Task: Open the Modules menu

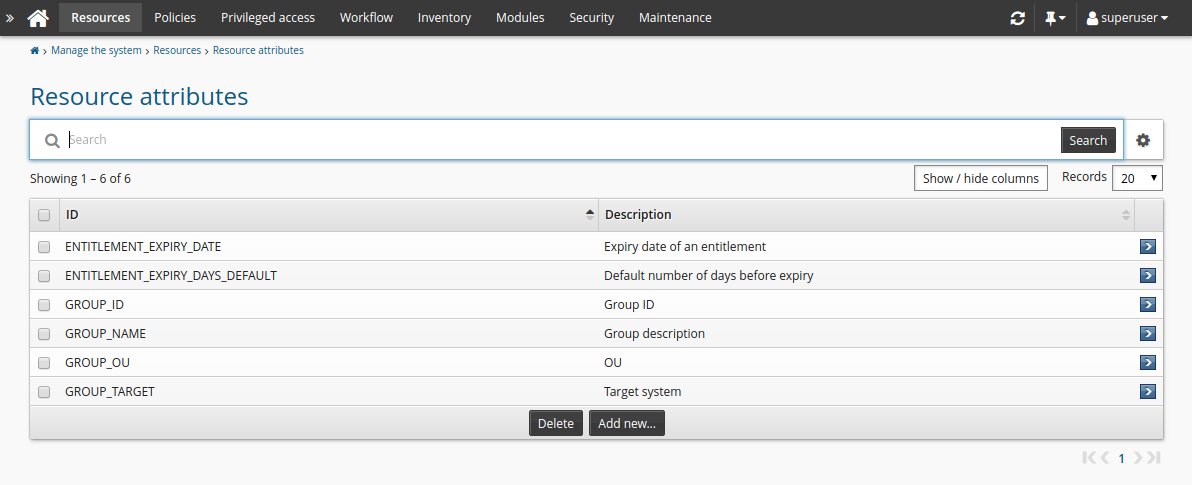Action: pyautogui.click(x=520, y=17)
